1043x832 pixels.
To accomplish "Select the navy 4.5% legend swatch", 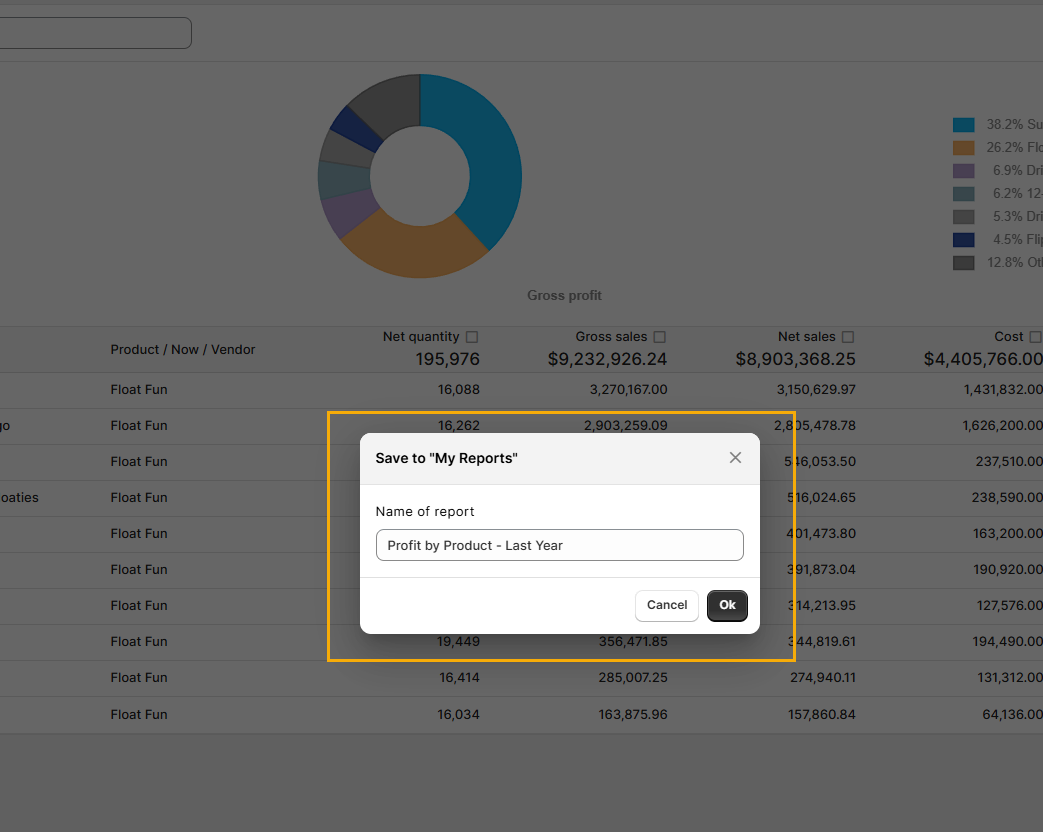I will click(x=963, y=240).
